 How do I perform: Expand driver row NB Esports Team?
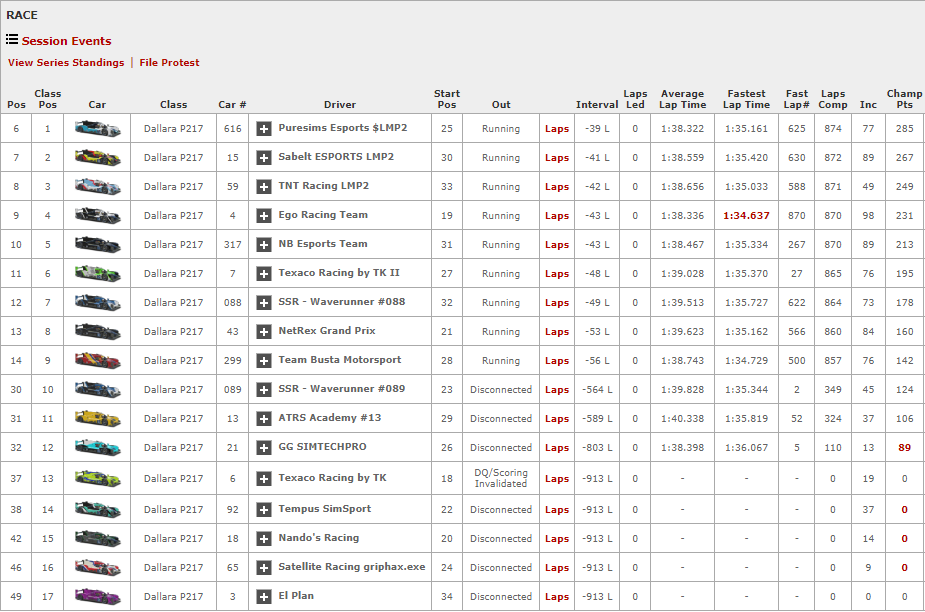pyautogui.click(x=264, y=244)
